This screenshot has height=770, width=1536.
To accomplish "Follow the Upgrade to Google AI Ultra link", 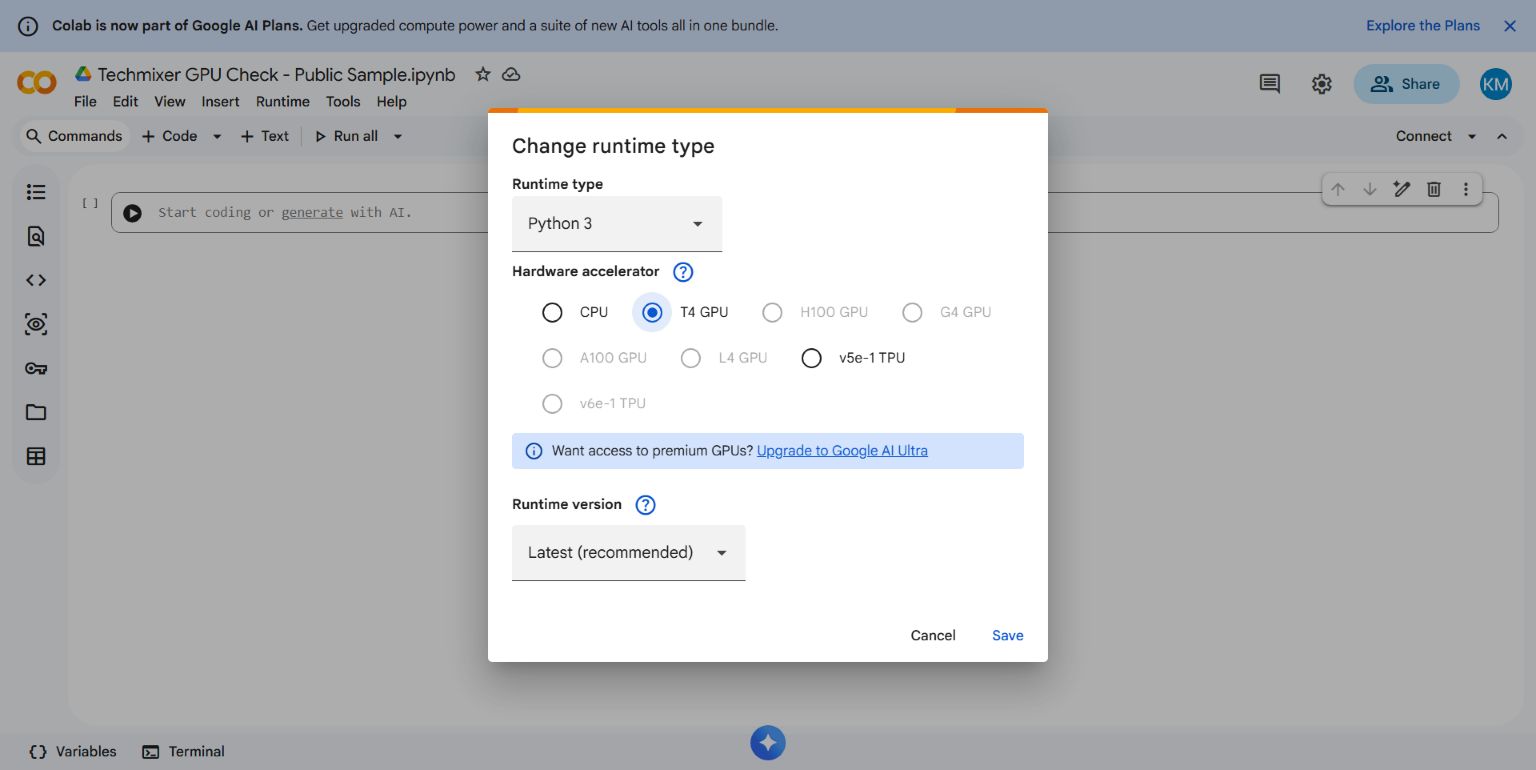I will (x=842, y=451).
